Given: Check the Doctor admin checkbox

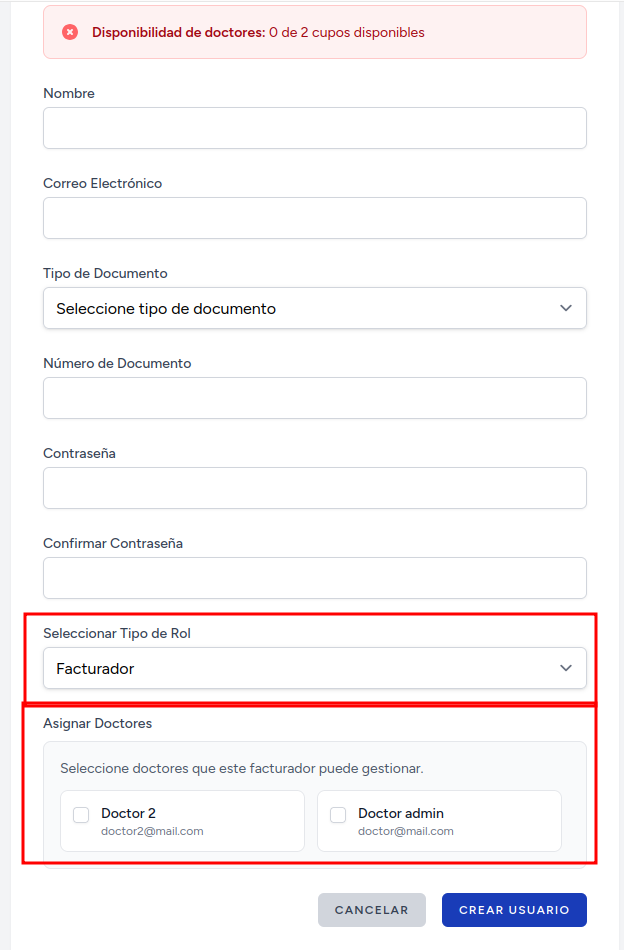Looking at the screenshot, I should [338, 815].
